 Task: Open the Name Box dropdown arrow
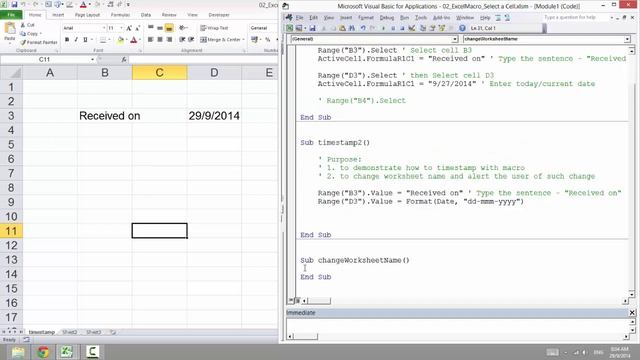pyautogui.click(x=93, y=60)
